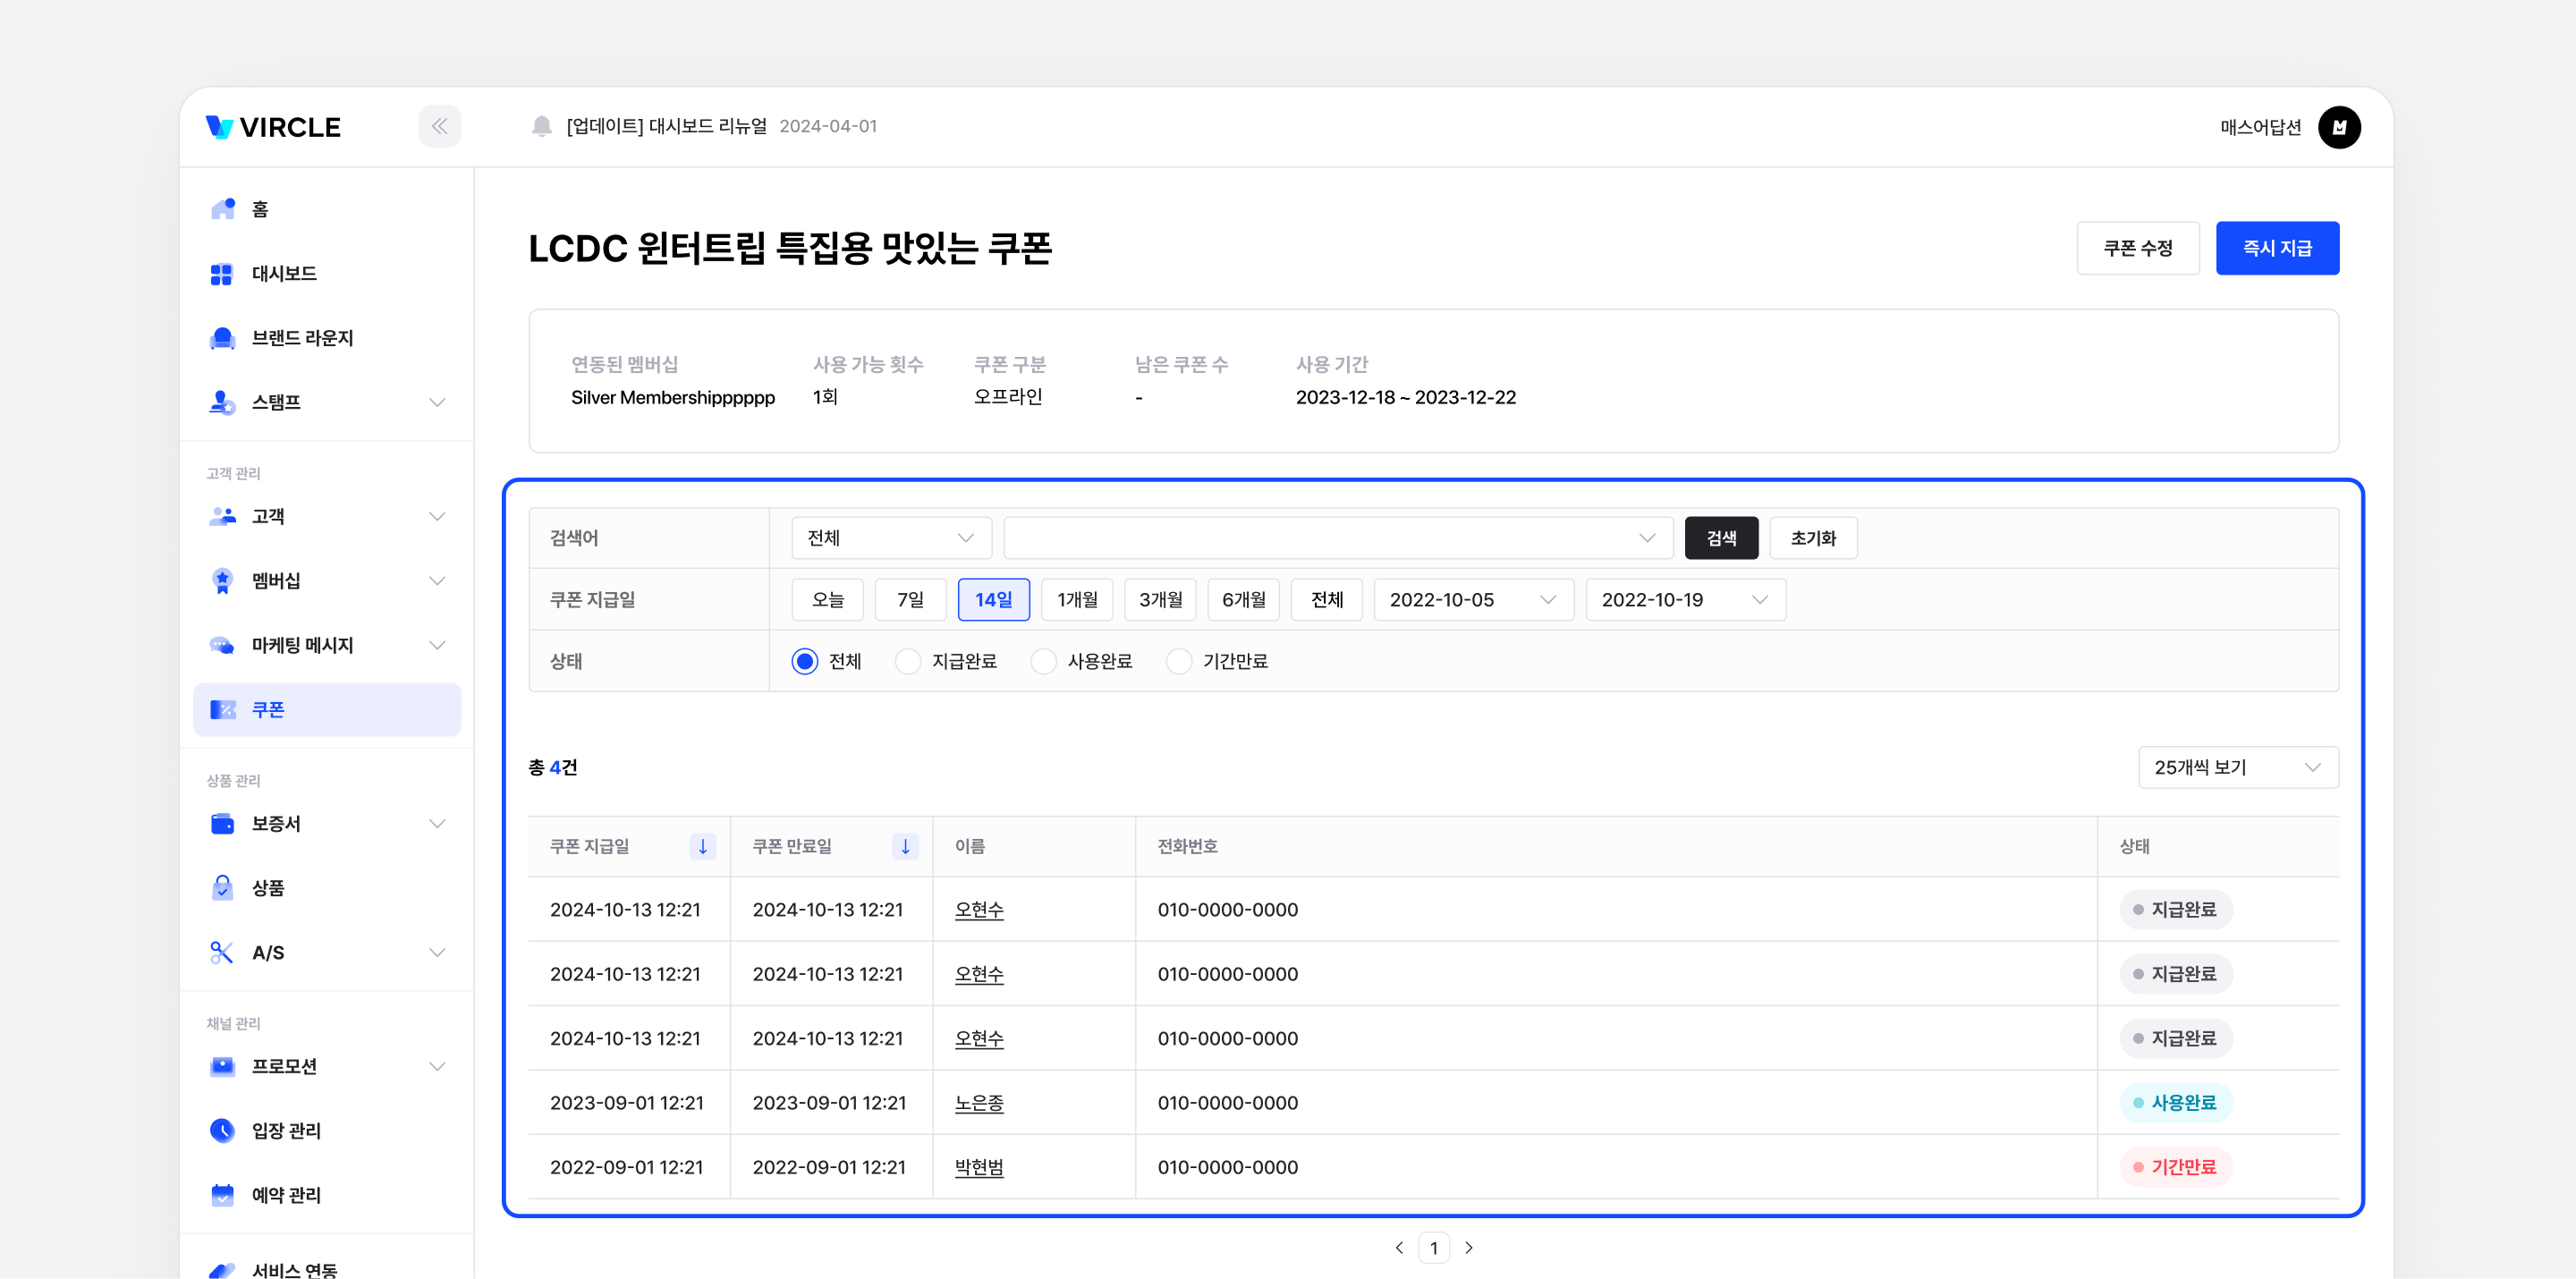The image size is (2576, 1279).
Task: Sort by 쿠폰 지급일 arrow icon
Action: 702,846
